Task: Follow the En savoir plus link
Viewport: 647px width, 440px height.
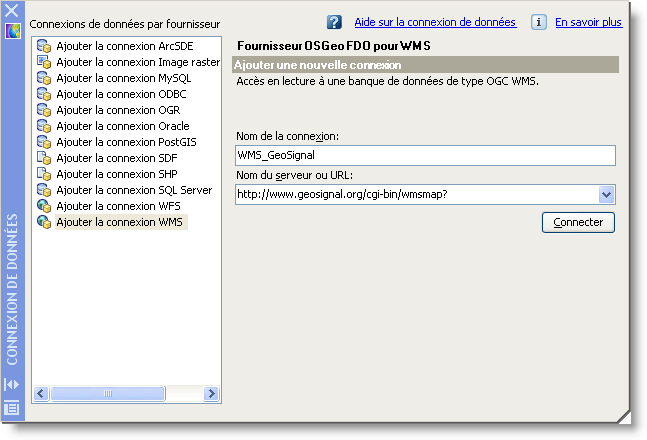Action: click(x=588, y=22)
